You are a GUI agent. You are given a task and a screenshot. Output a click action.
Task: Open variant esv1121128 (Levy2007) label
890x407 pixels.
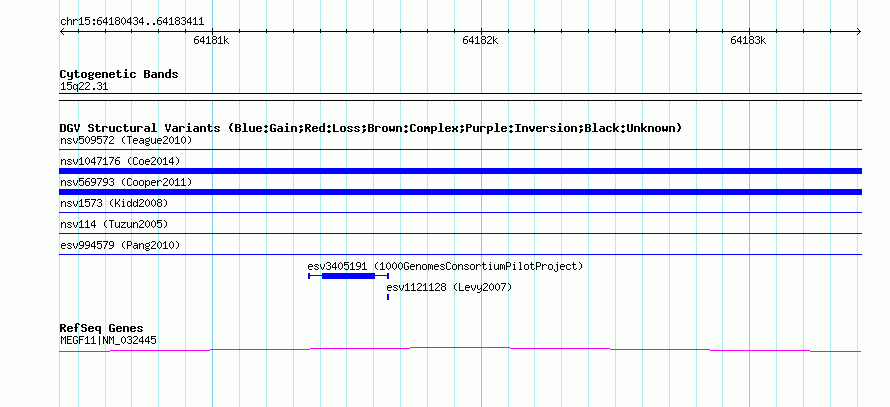[449, 287]
